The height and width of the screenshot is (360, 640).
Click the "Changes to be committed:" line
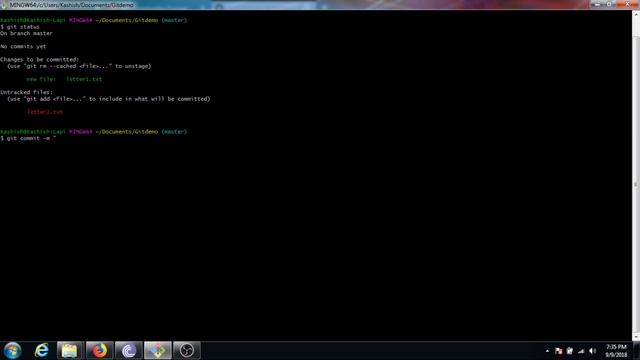click(40, 60)
